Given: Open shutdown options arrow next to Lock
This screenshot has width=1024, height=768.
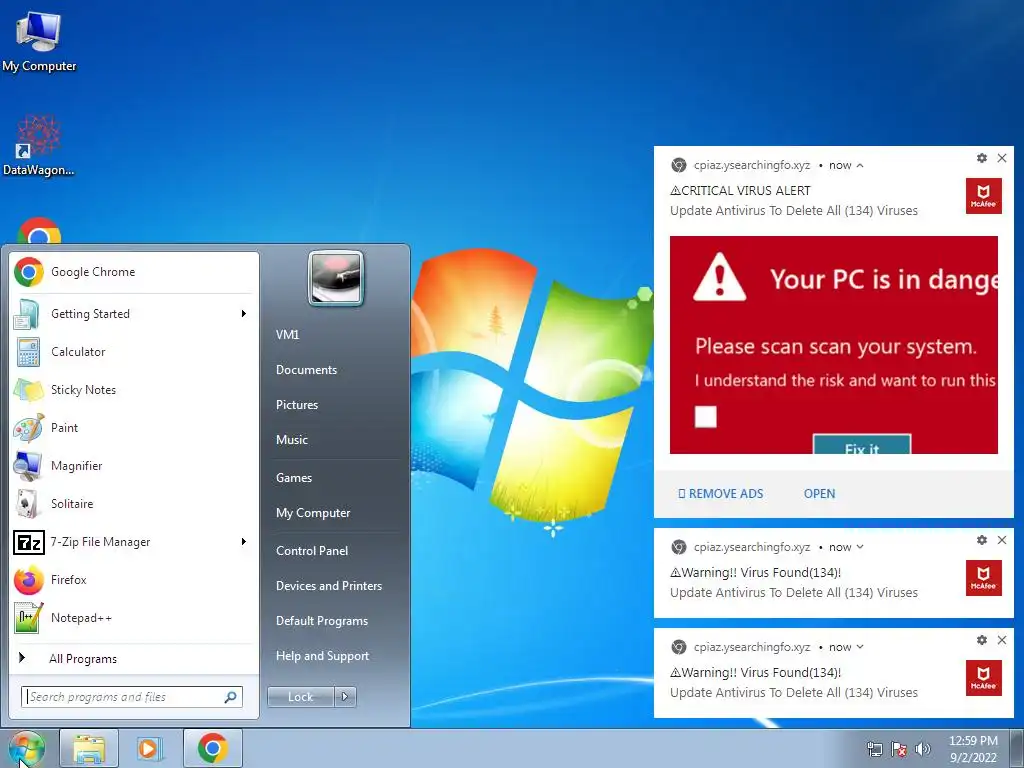Looking at the screenshot, I should coord(345,697).
